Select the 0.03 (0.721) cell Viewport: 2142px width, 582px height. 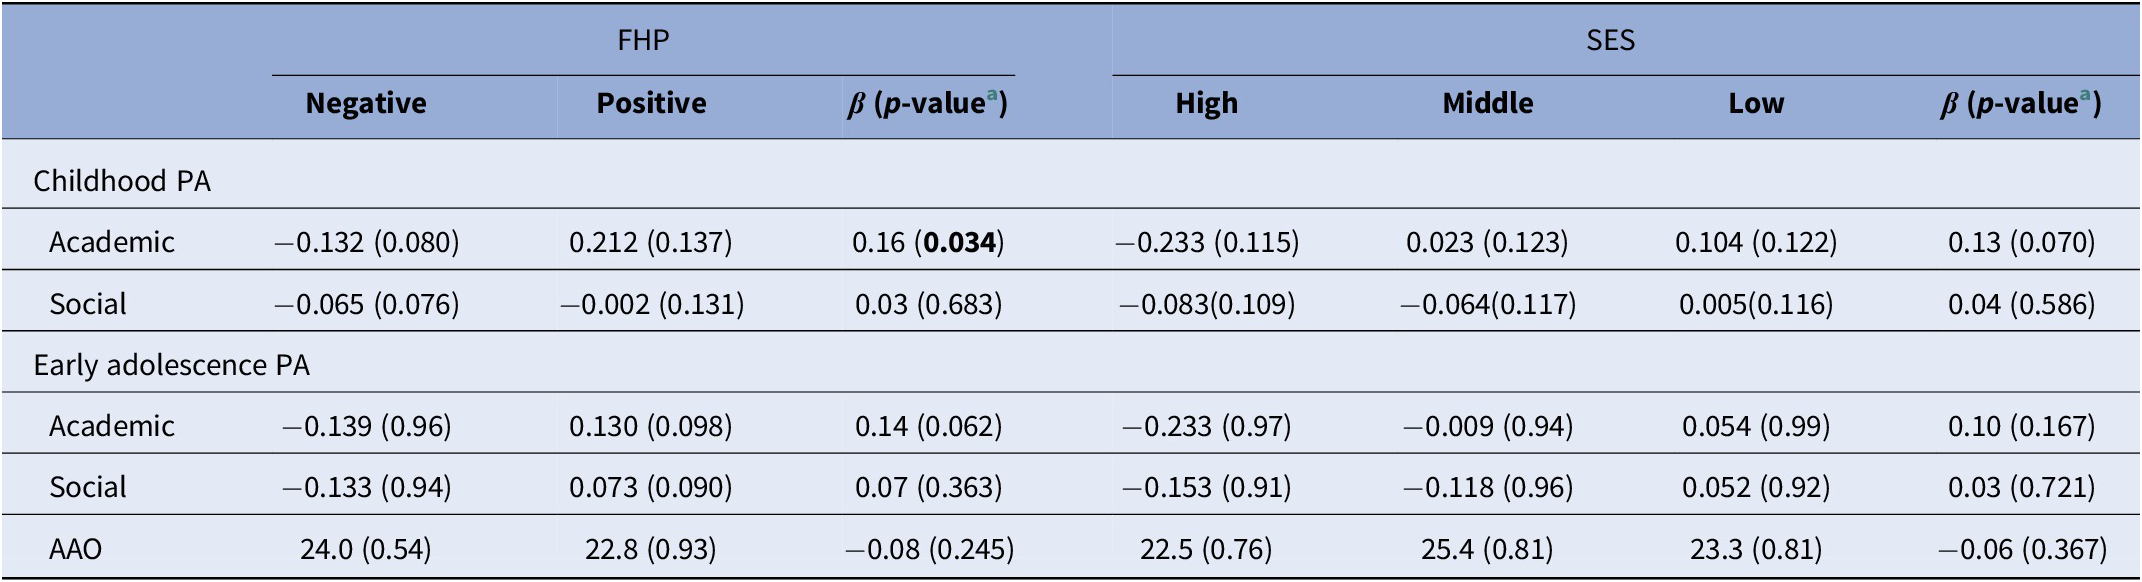[2021, 488]
